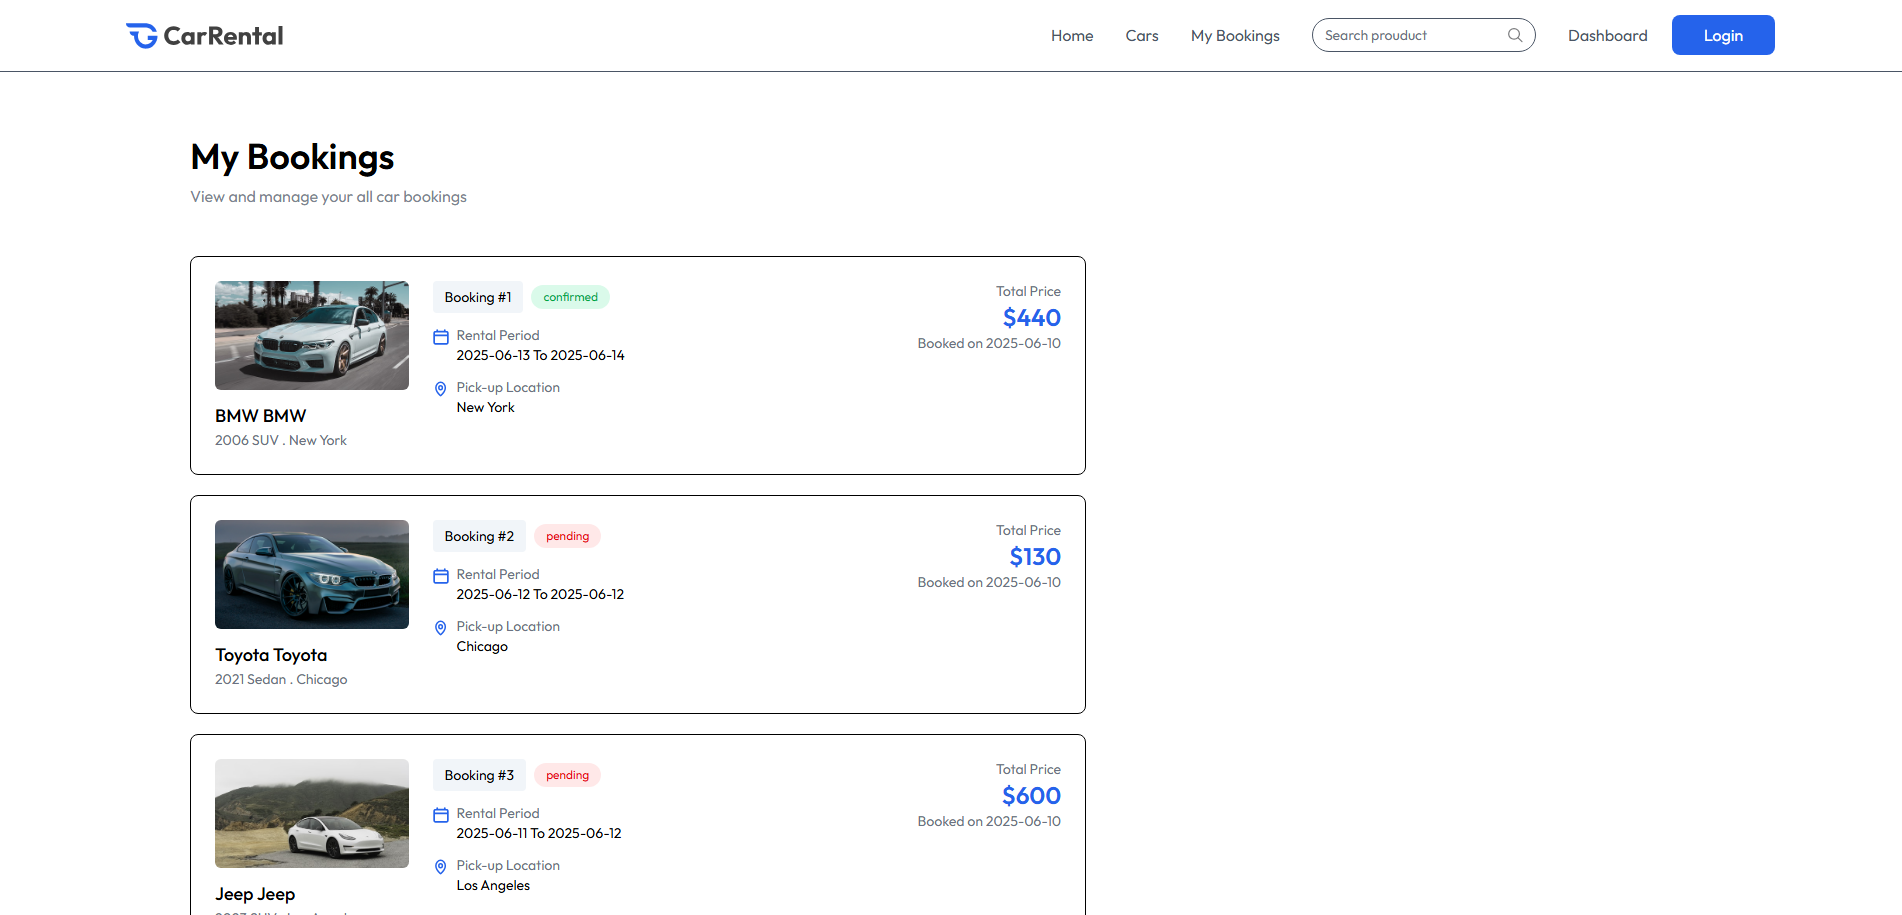
Task: Click the search magnifier icon
Action: coord(1515,35)
